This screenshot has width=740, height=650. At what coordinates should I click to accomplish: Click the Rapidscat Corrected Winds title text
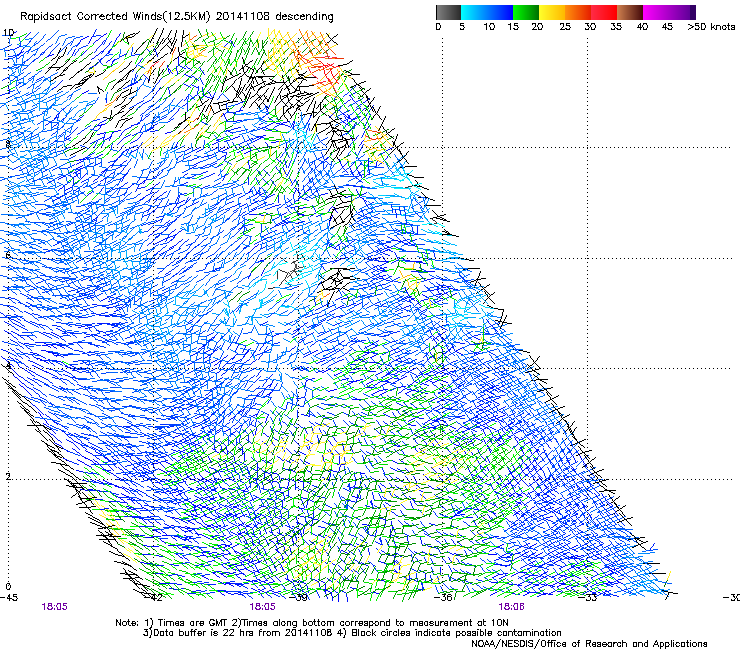pos(177,17)
